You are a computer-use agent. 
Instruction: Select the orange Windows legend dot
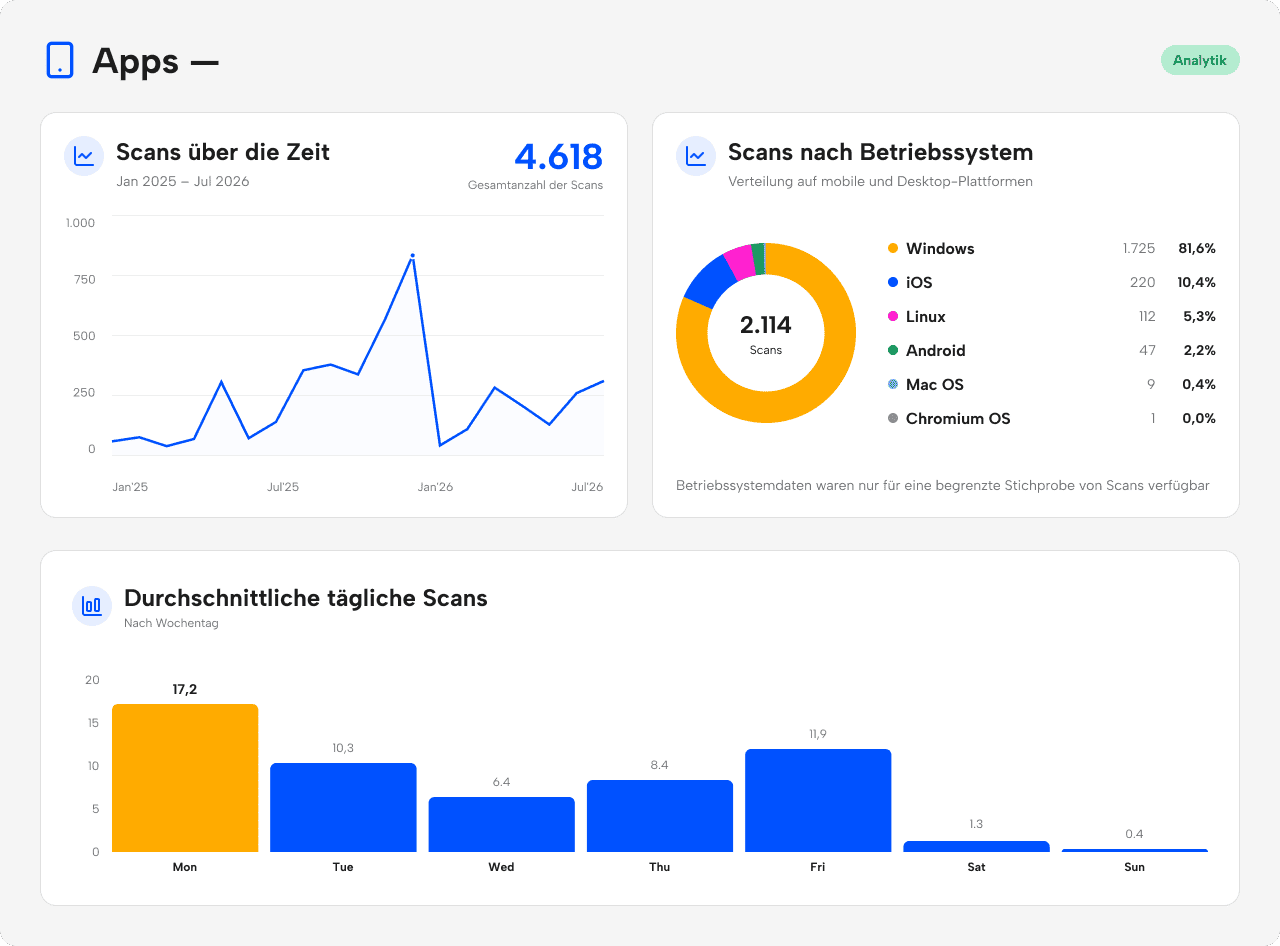893,248
